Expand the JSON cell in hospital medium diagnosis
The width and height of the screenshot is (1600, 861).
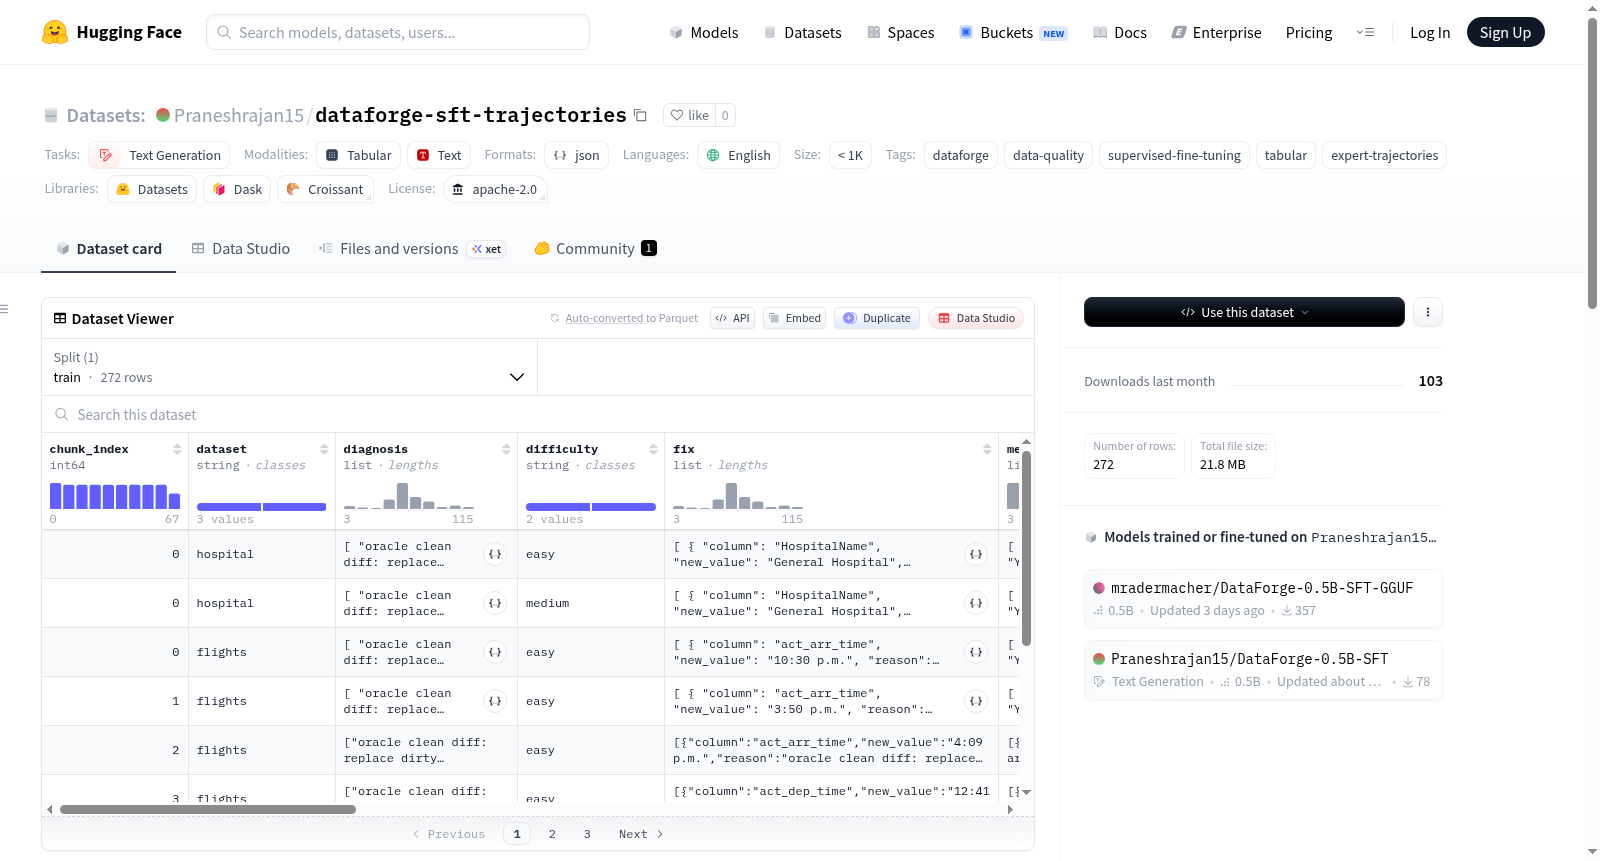click(x=494, y=603)
